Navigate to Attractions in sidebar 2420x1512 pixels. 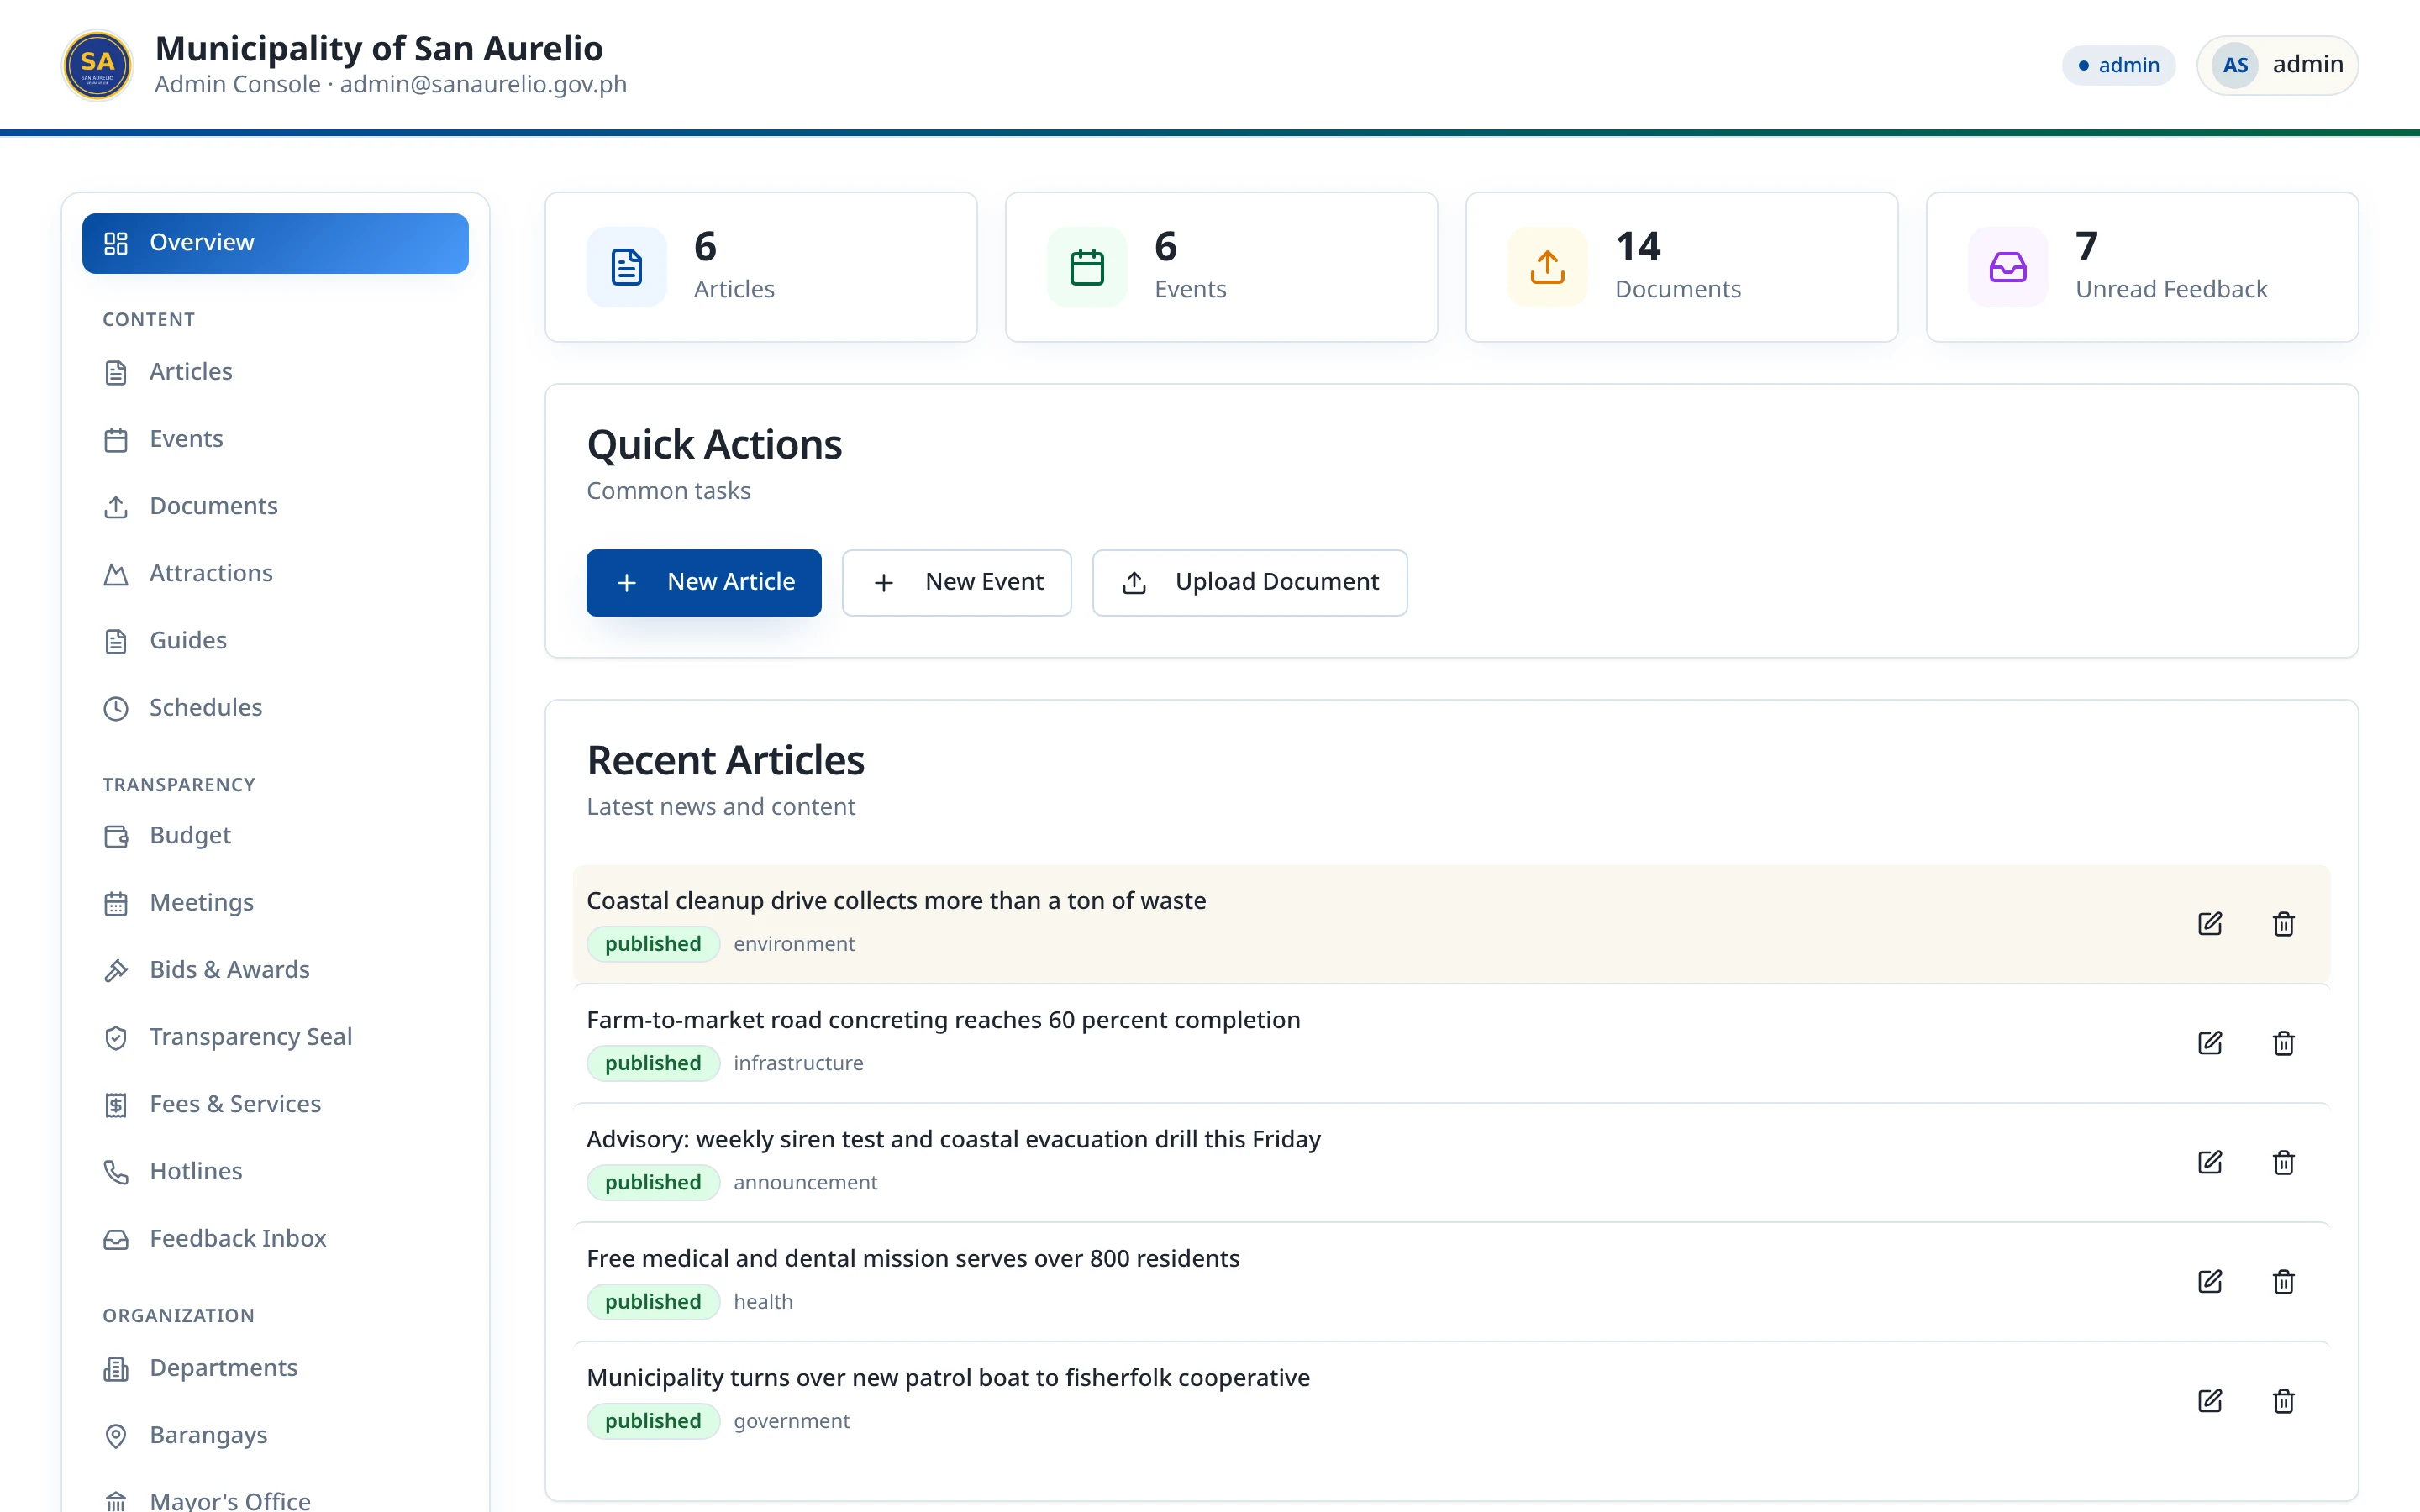tap(275, 573)
